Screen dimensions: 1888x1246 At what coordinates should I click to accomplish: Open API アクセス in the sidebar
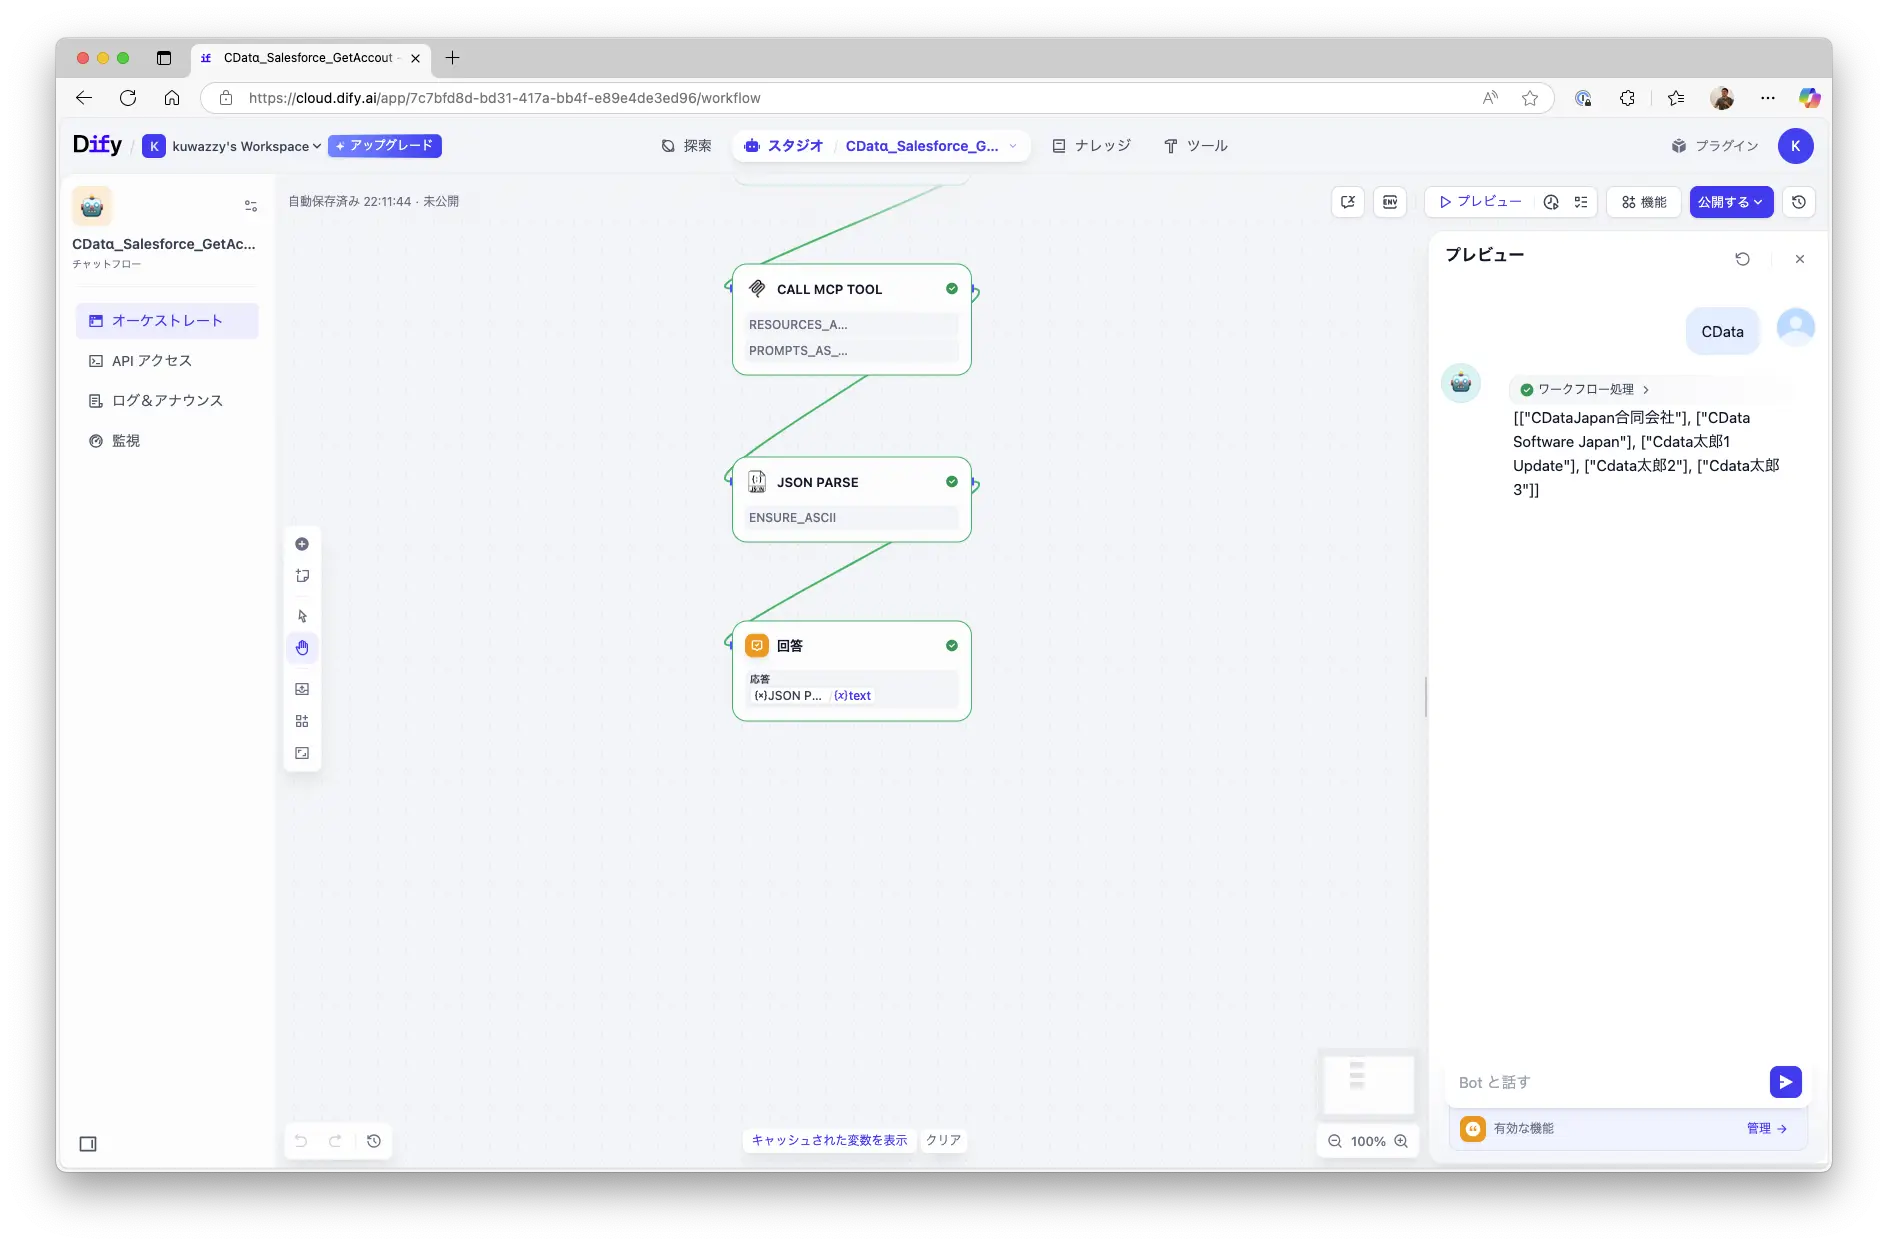tap(167, 361)
